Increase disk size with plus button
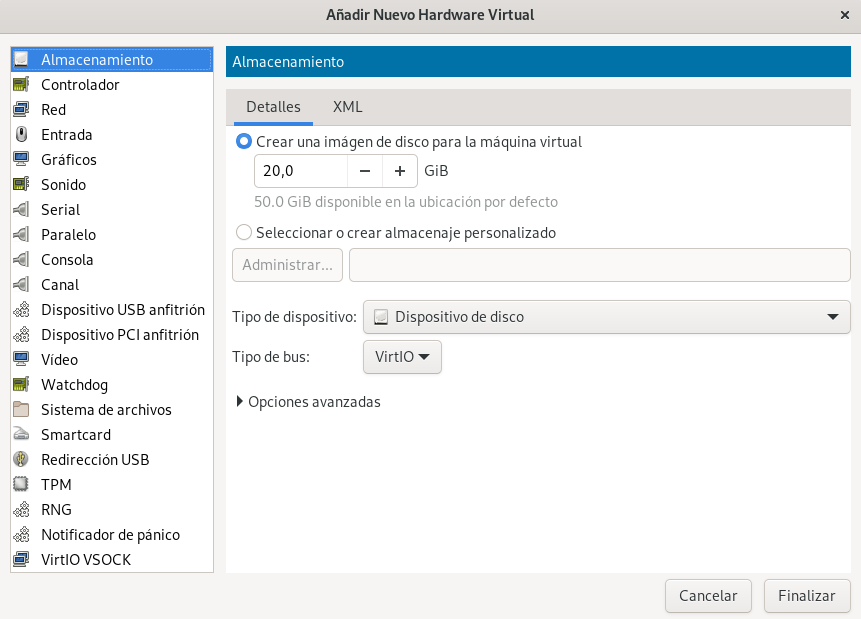The height and width of the screenshot is (619, 861). (x=400, y=171)
